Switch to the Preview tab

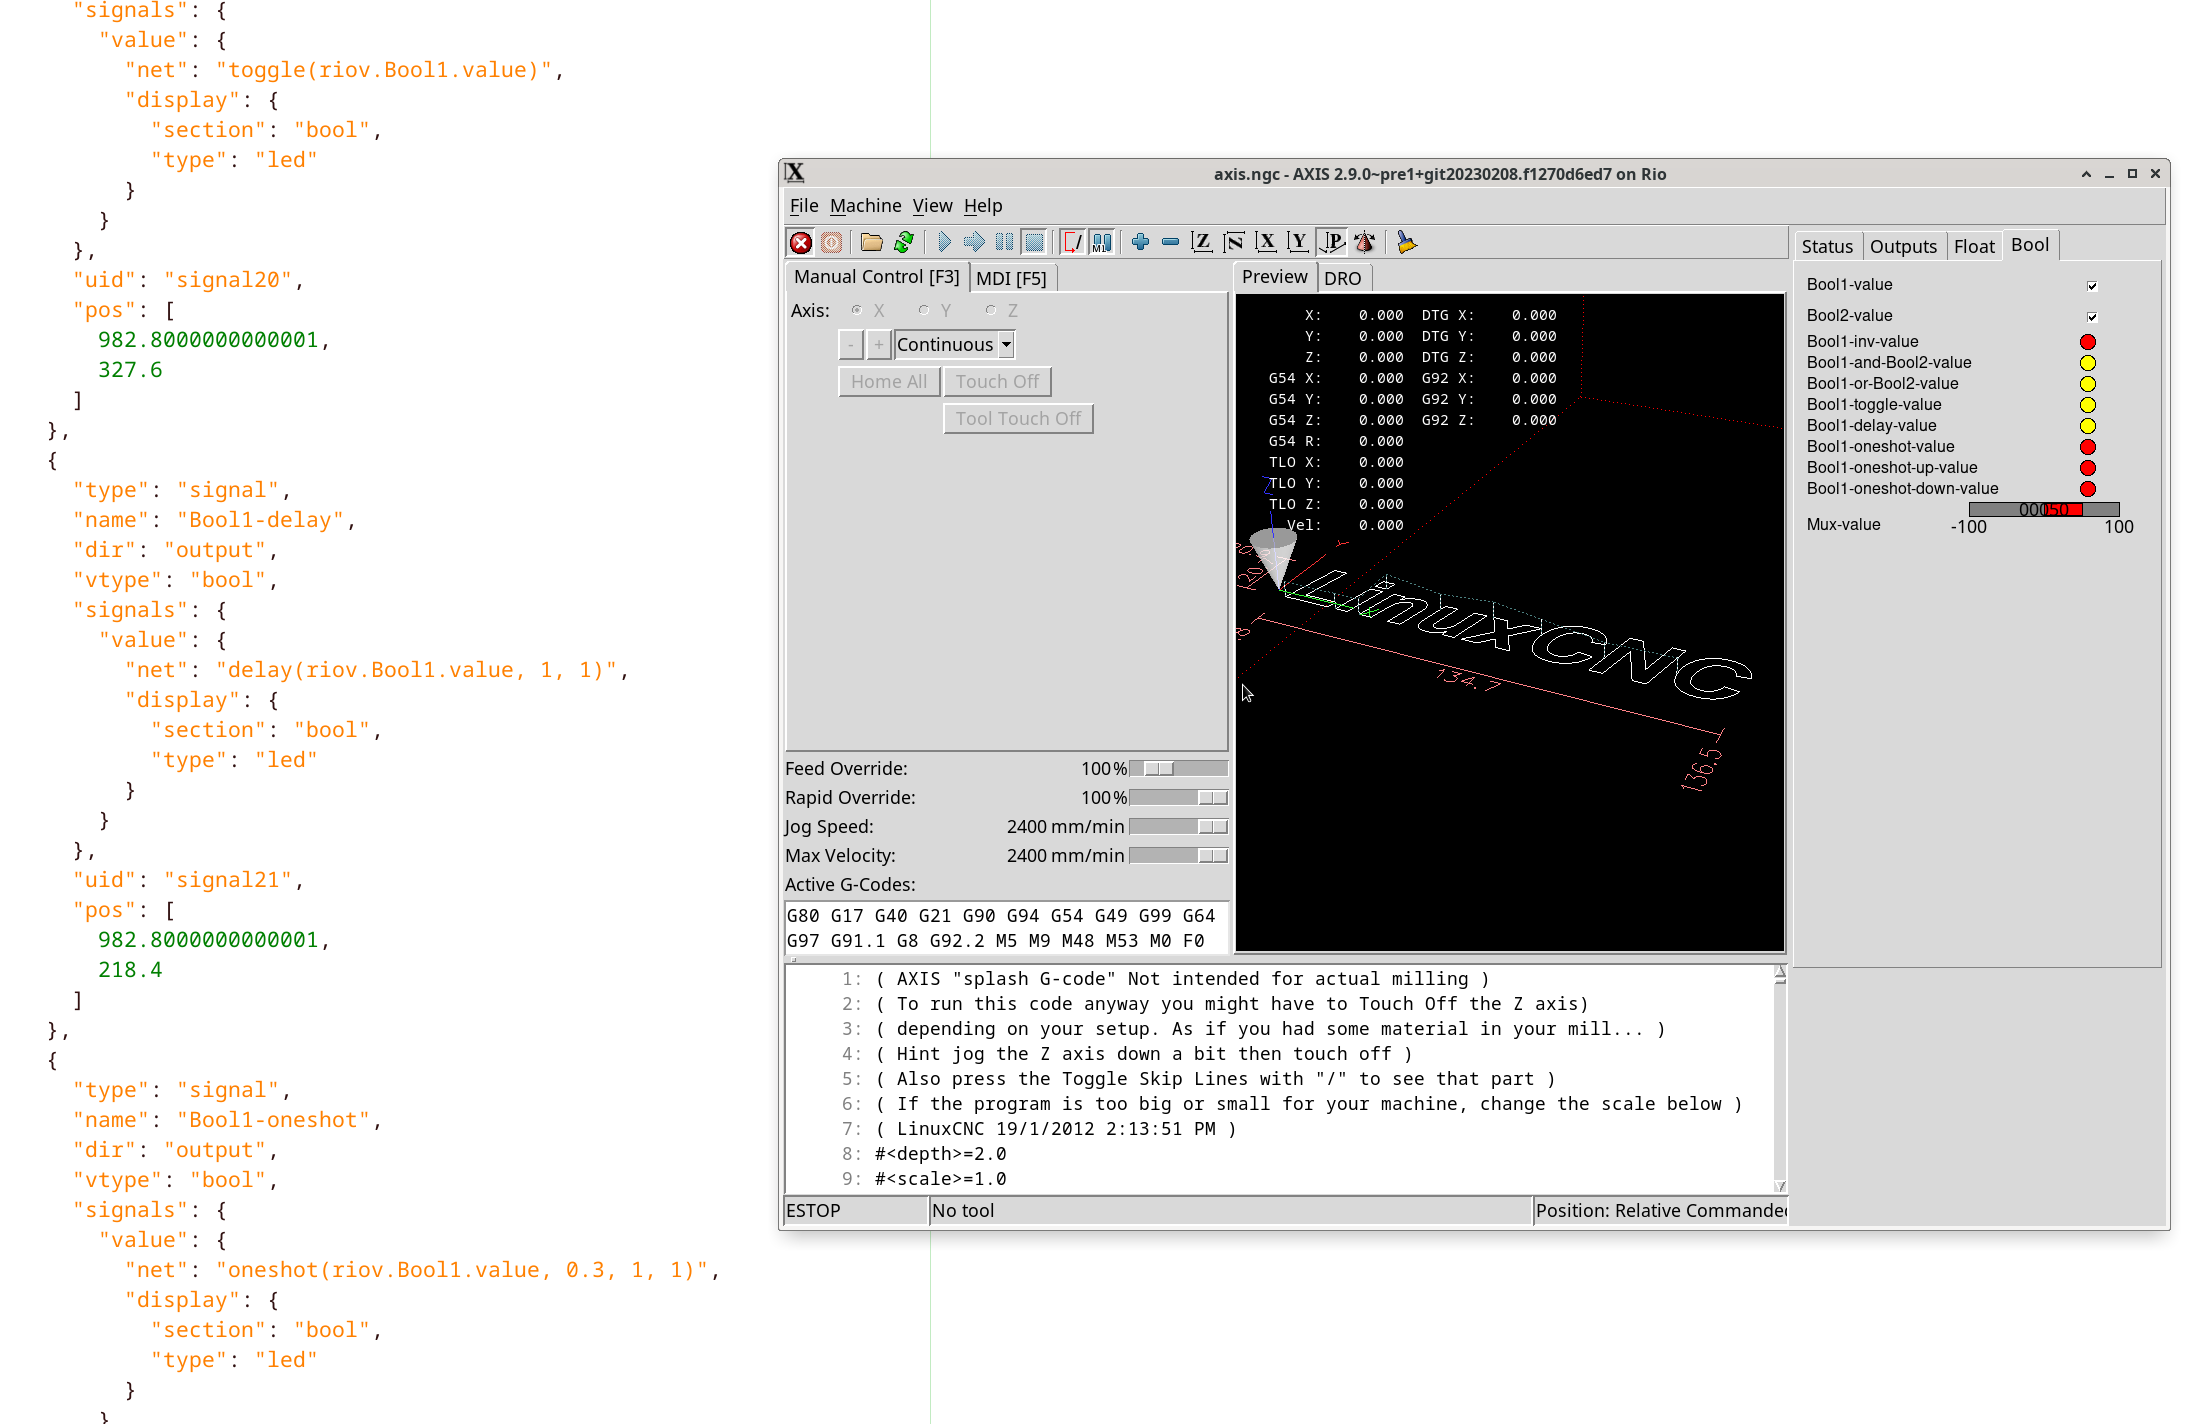point(1275,276)
